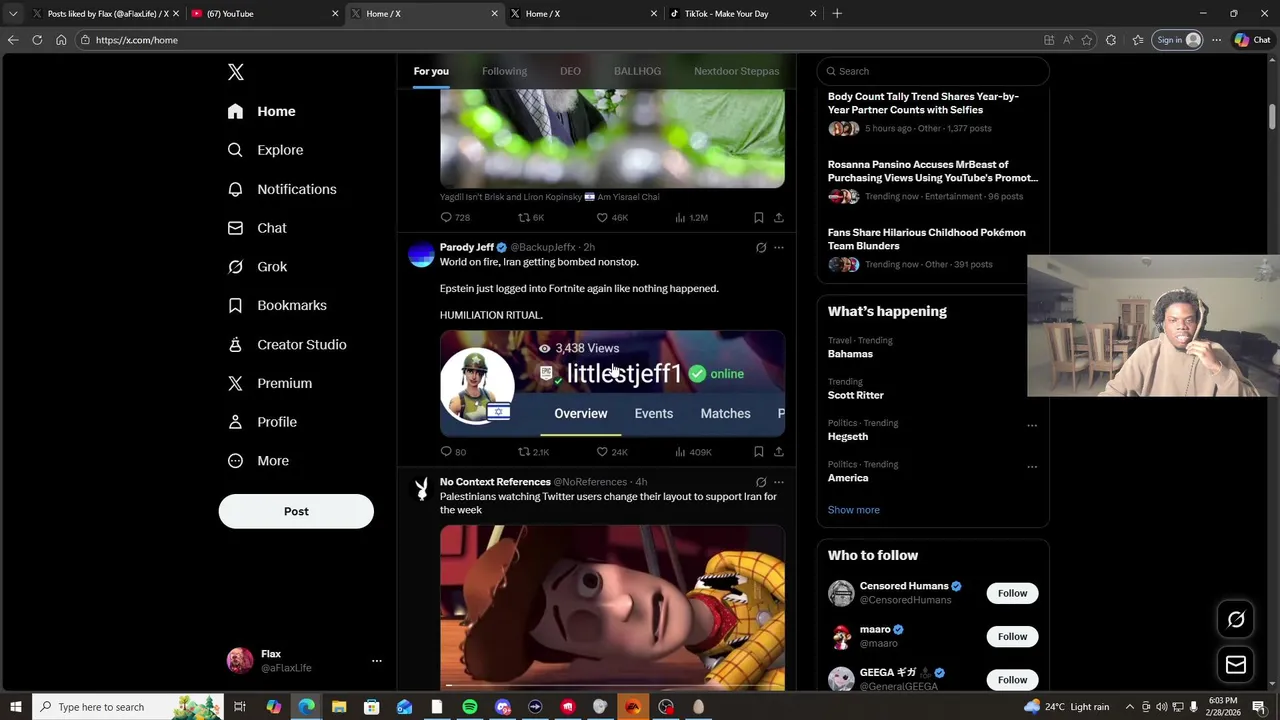This screenshot has width=1280, height=720.
Task: Open Task View on taskbar
Action: 240,707
